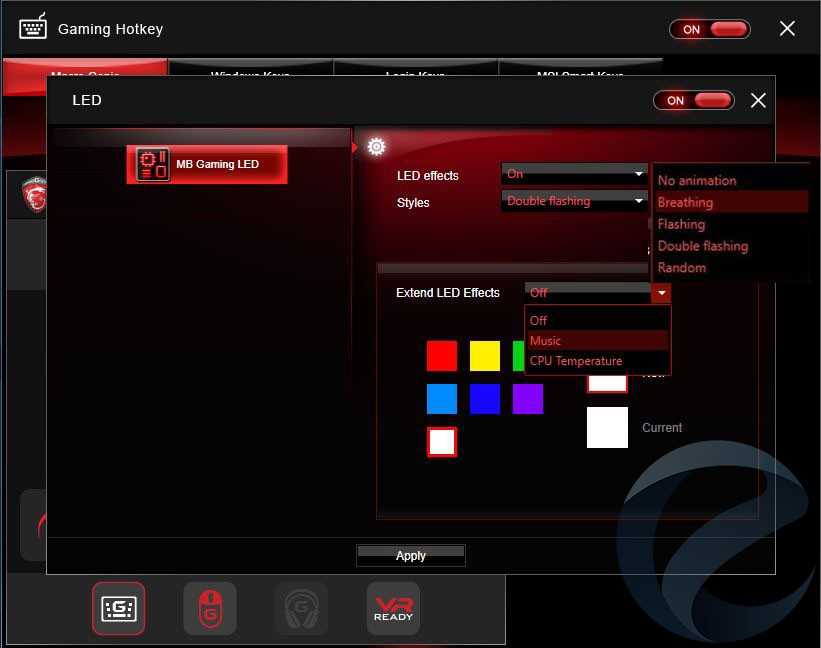Viewport: 821px width, 648px height.
Task: Choose Breathing from the styles list
Action: [x=686, y=202]
